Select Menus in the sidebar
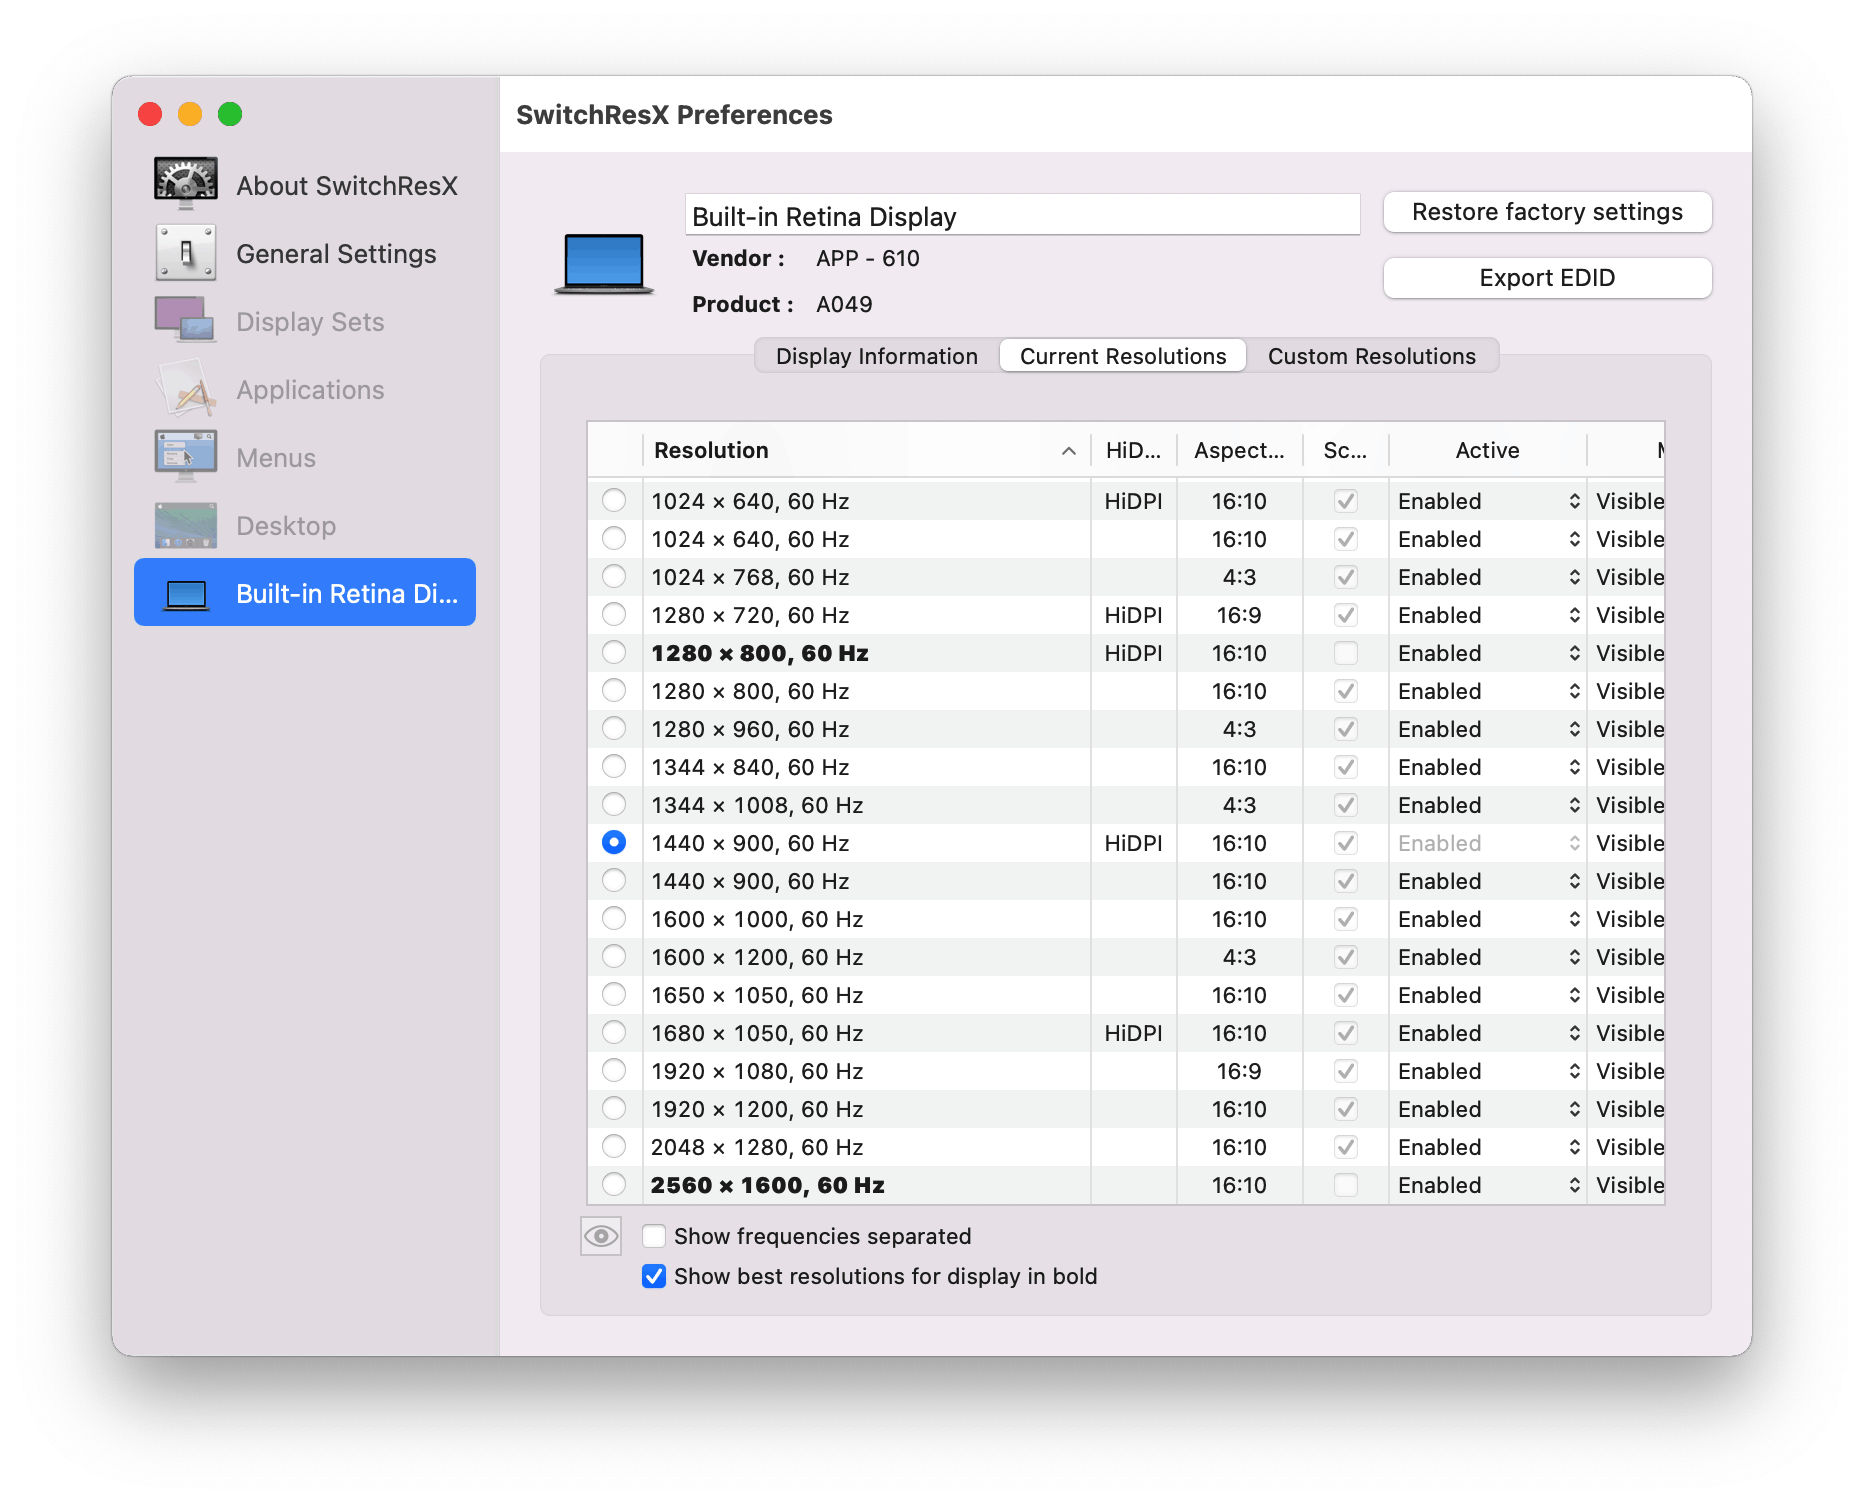Viewport: 1864px width, 1504px height. [275, 457]
